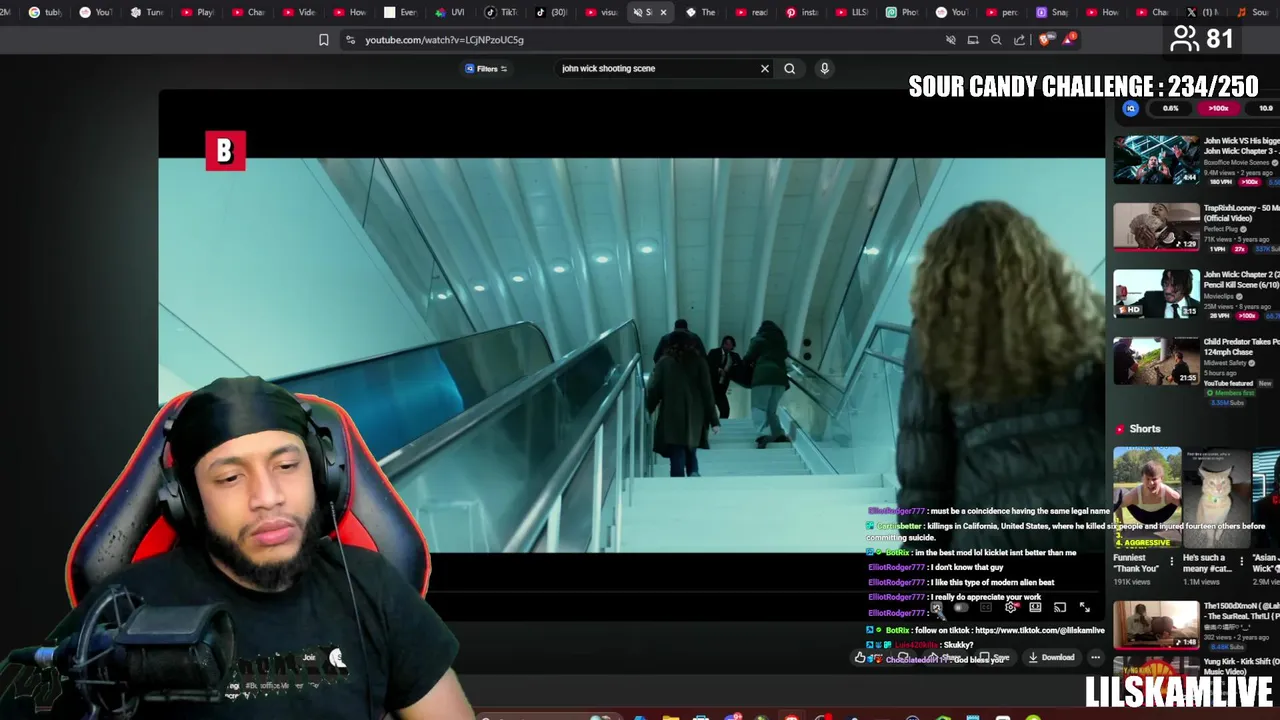Toggle closed captions CC in the player
1280x720 pixels.
tap(986, 607)
